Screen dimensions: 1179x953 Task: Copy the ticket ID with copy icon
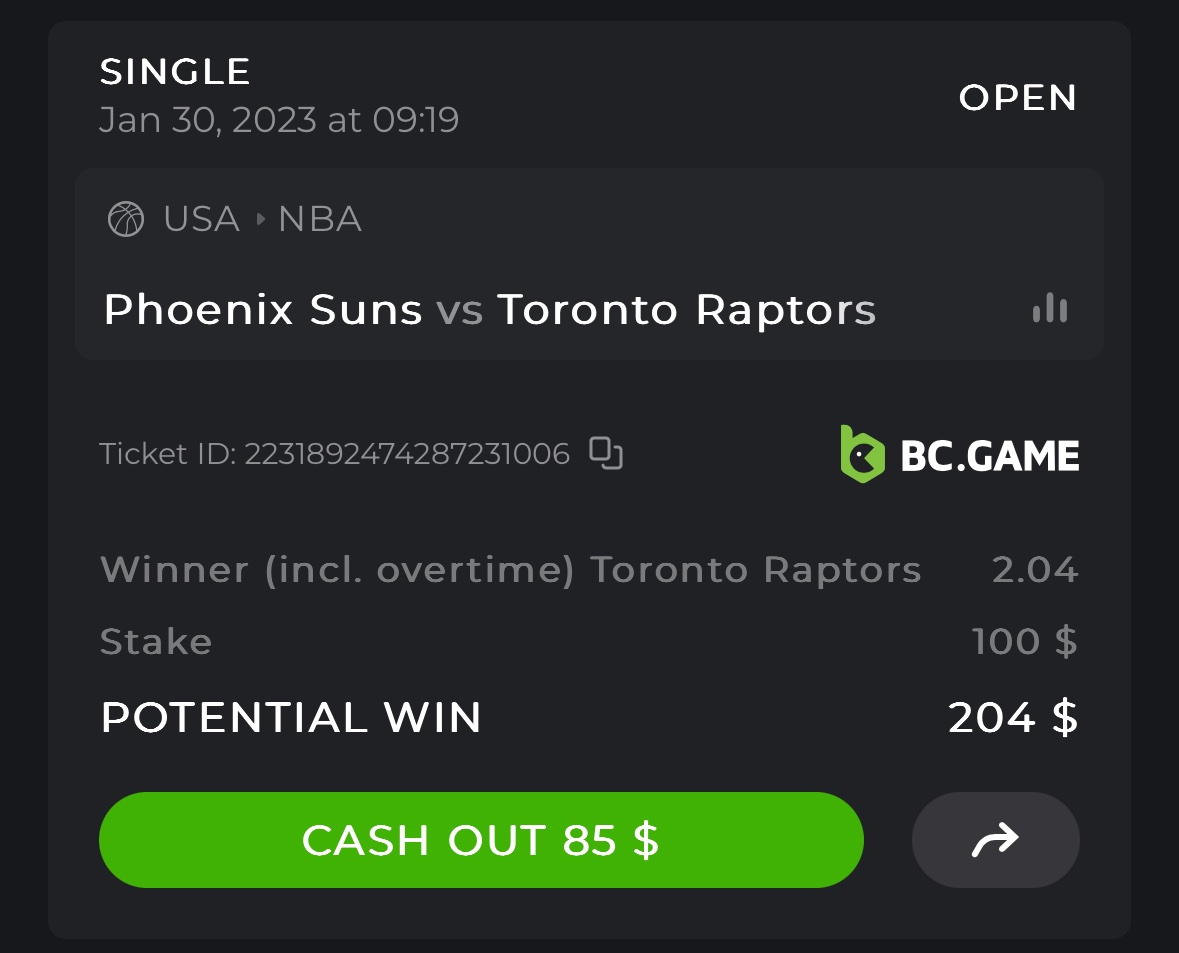[x=606, y=454]
